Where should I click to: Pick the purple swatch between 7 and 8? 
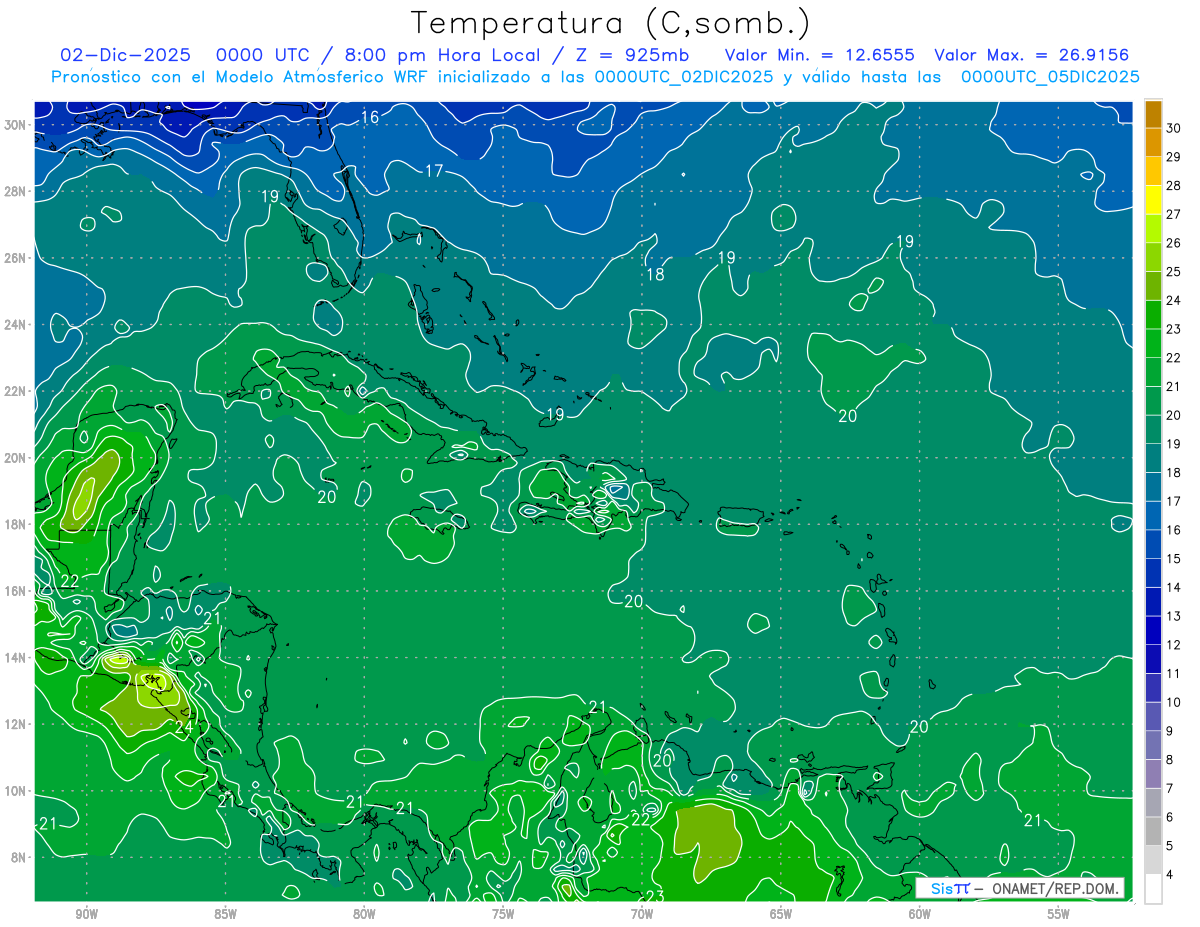coord(1153,774)
